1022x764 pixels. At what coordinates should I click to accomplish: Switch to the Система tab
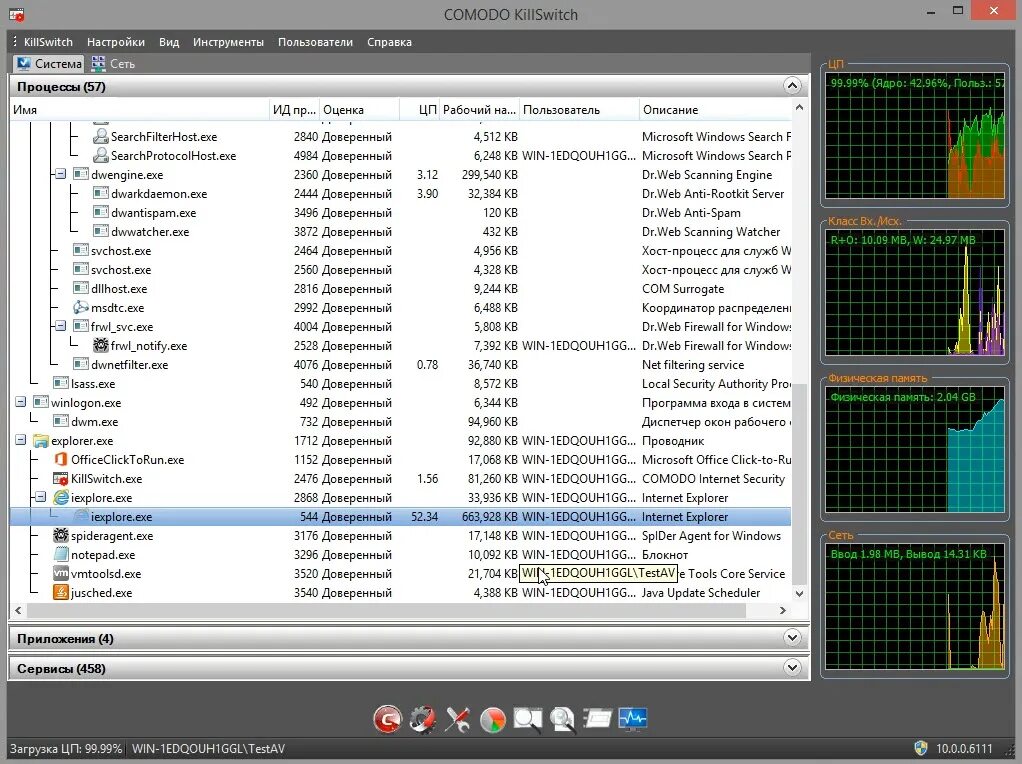[49, 63]
